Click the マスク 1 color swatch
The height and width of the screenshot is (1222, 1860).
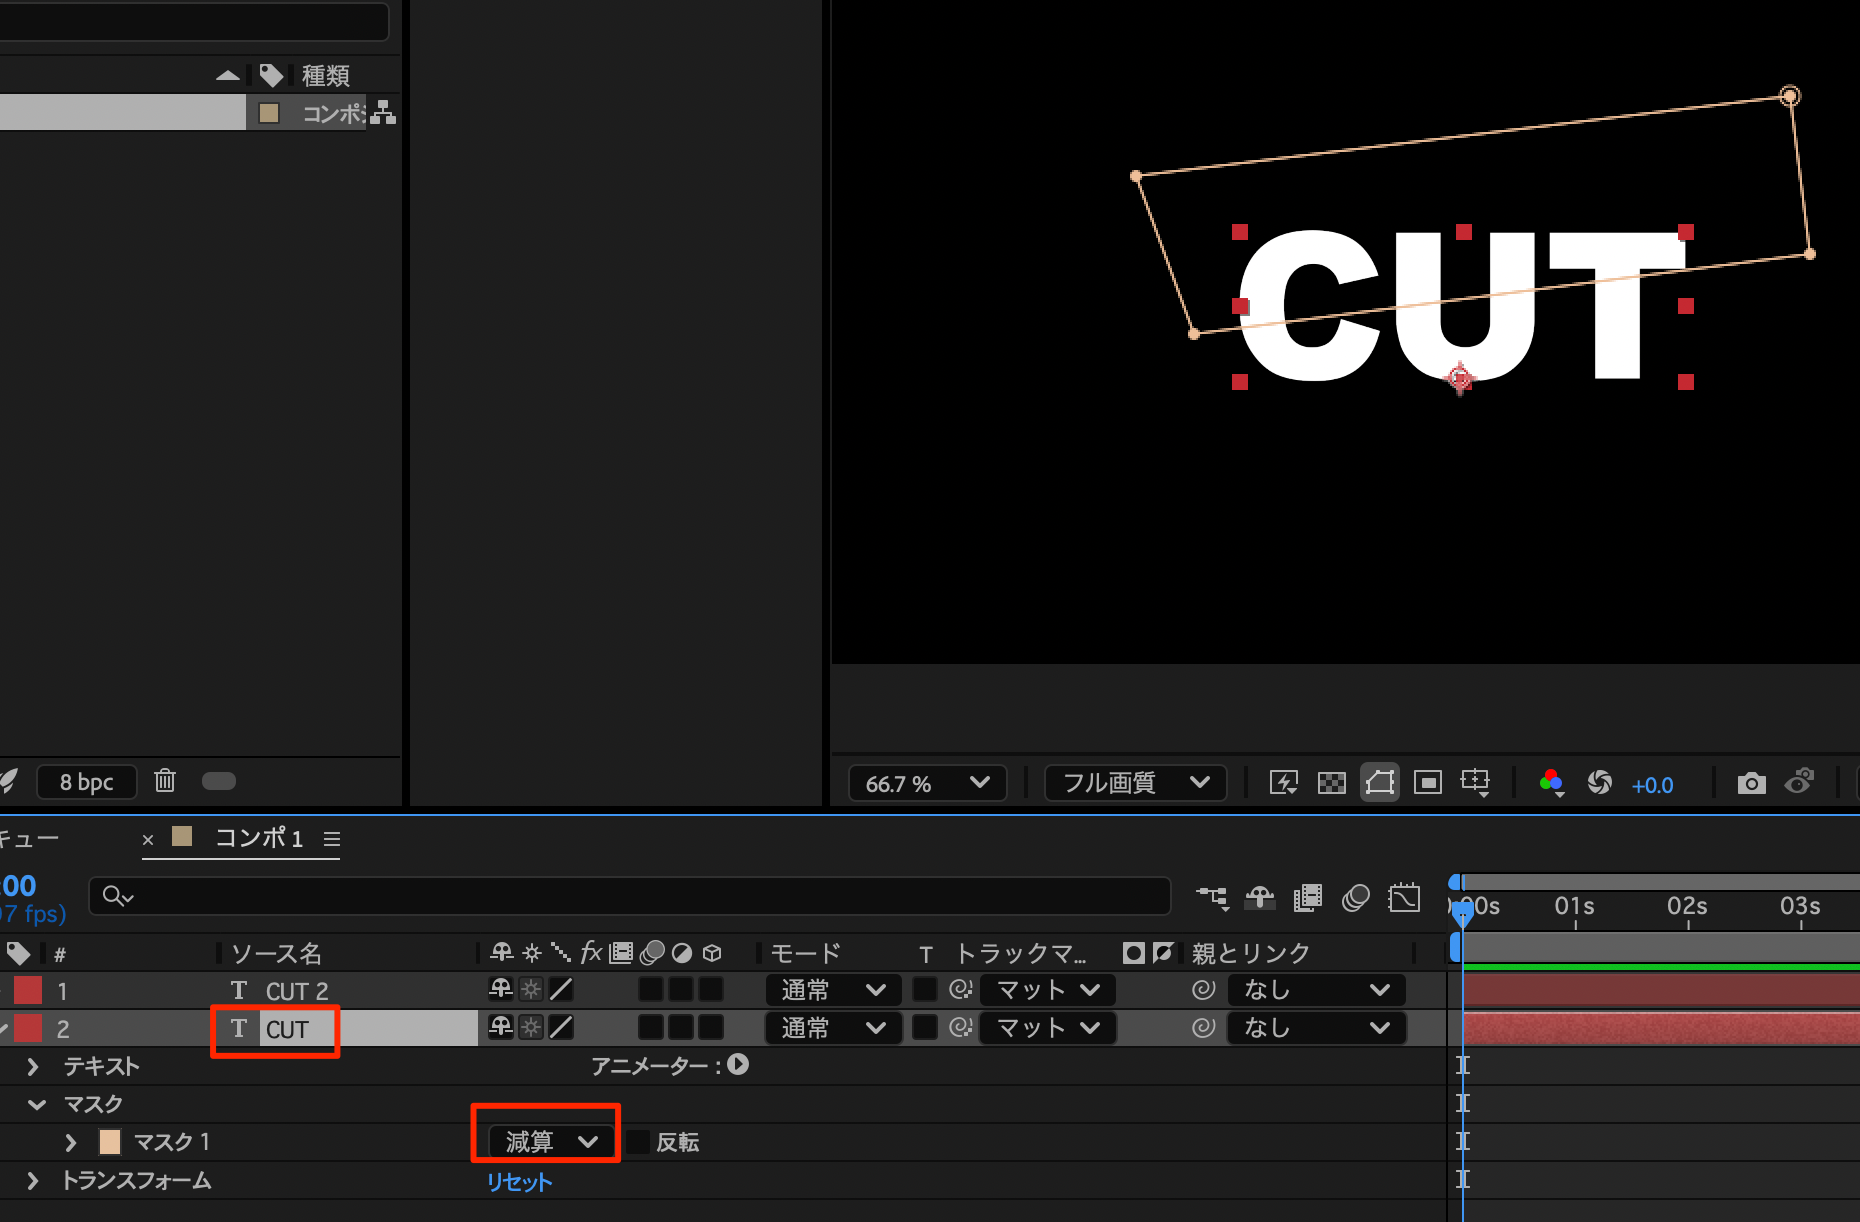tap(110, 1142)
